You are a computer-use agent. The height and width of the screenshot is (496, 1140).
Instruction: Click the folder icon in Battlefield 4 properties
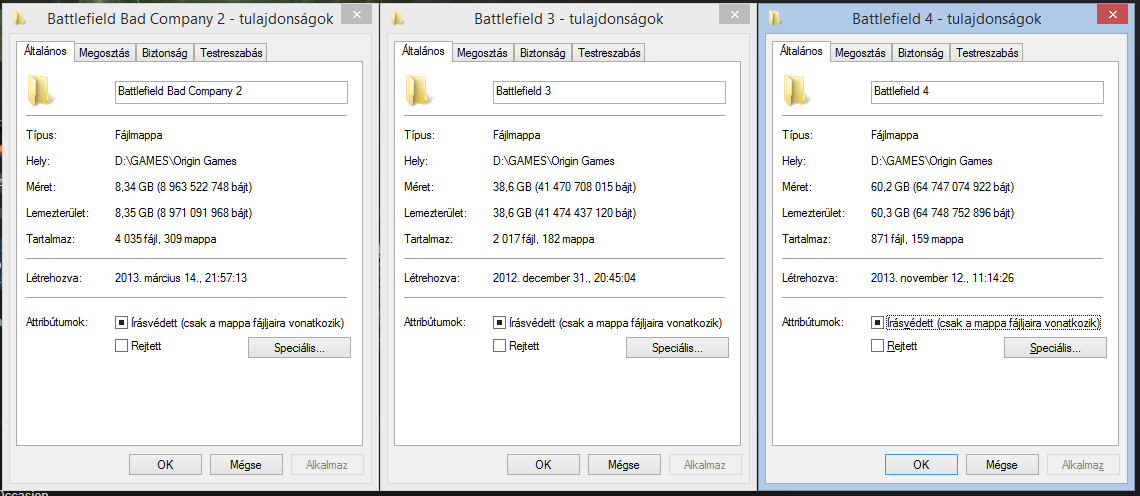pos(796,89)
